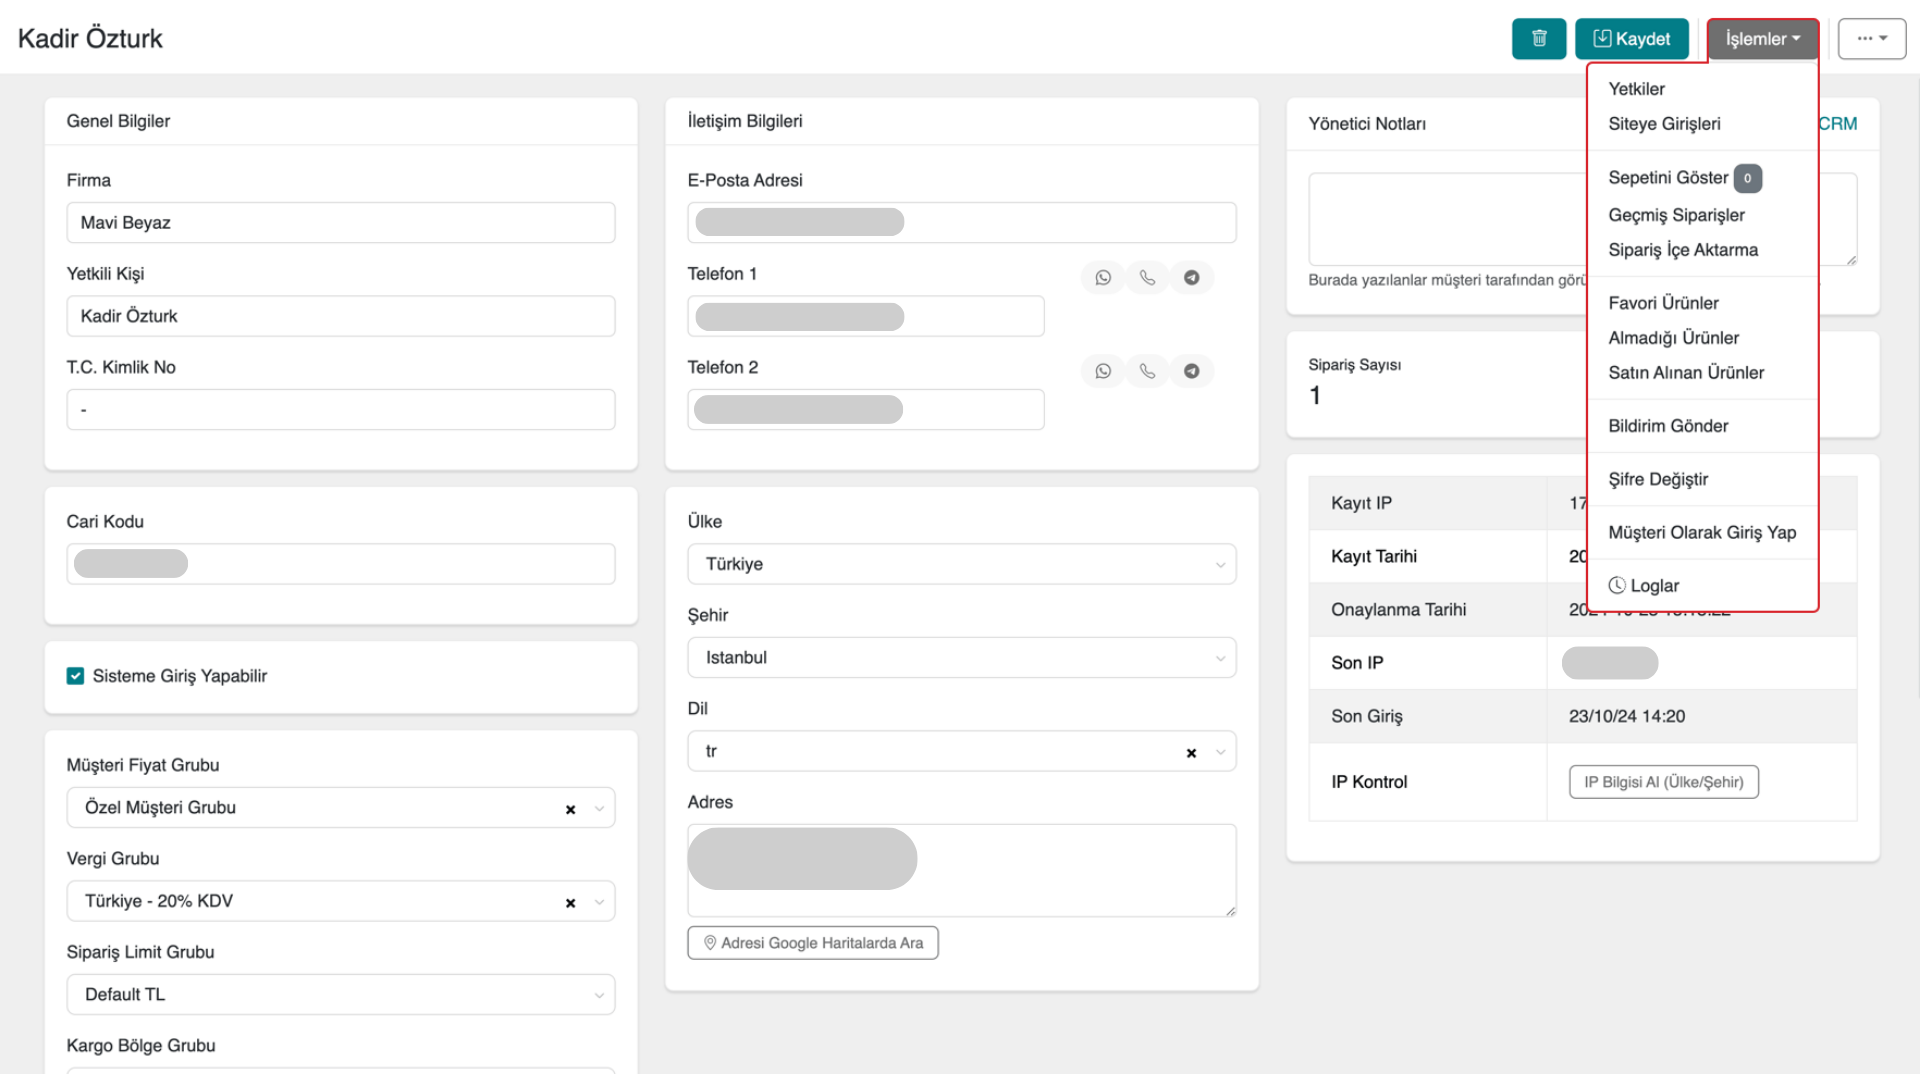Click phone call icon for Telefon 1
This screenshot has height=1080, width=1920.
[1147, 278]
